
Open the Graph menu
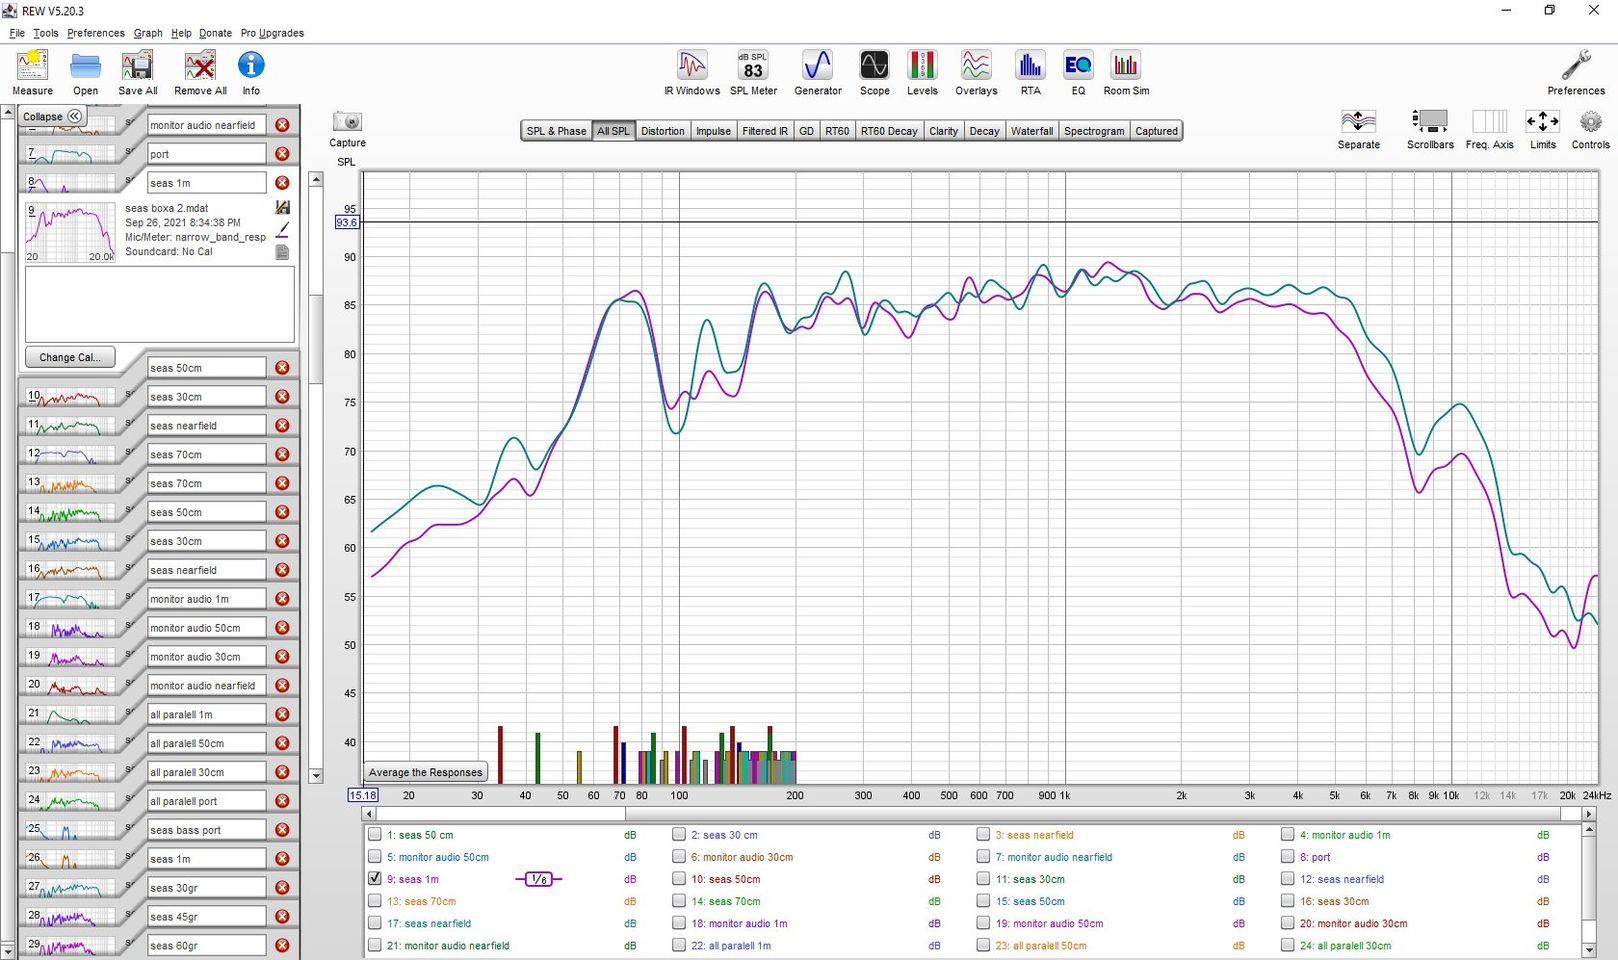(x=148, y=33)
